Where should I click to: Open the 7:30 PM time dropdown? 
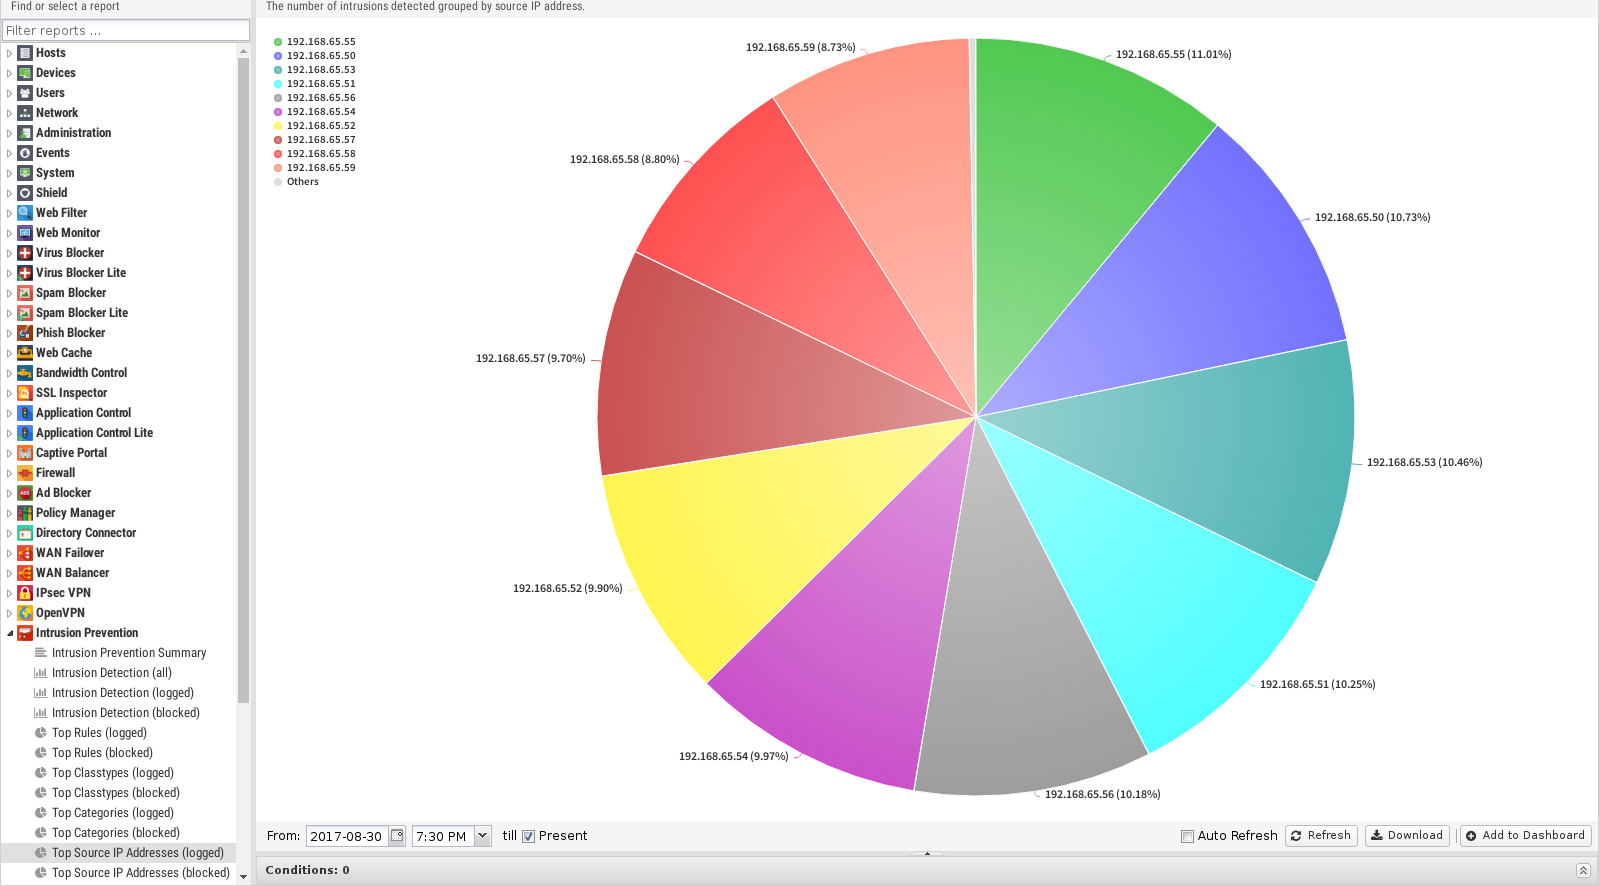coord(483,836)
